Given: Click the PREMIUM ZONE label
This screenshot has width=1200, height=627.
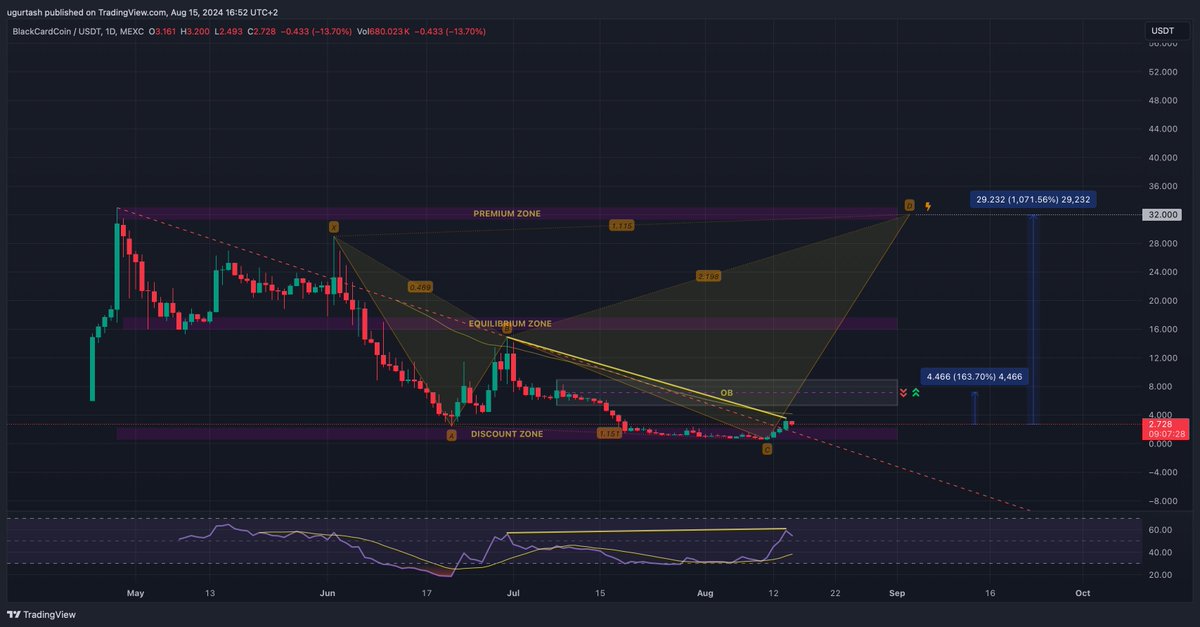Looking at the screenshot, I should coord(506,213).
